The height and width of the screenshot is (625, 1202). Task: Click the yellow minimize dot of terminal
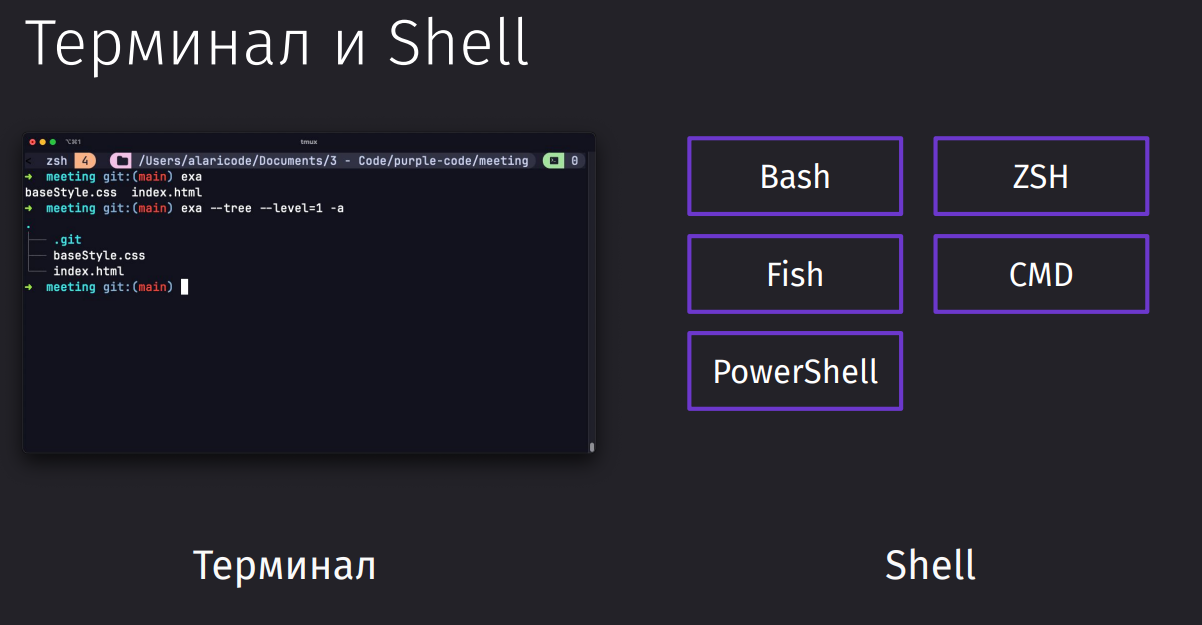[x=42, y=142]
